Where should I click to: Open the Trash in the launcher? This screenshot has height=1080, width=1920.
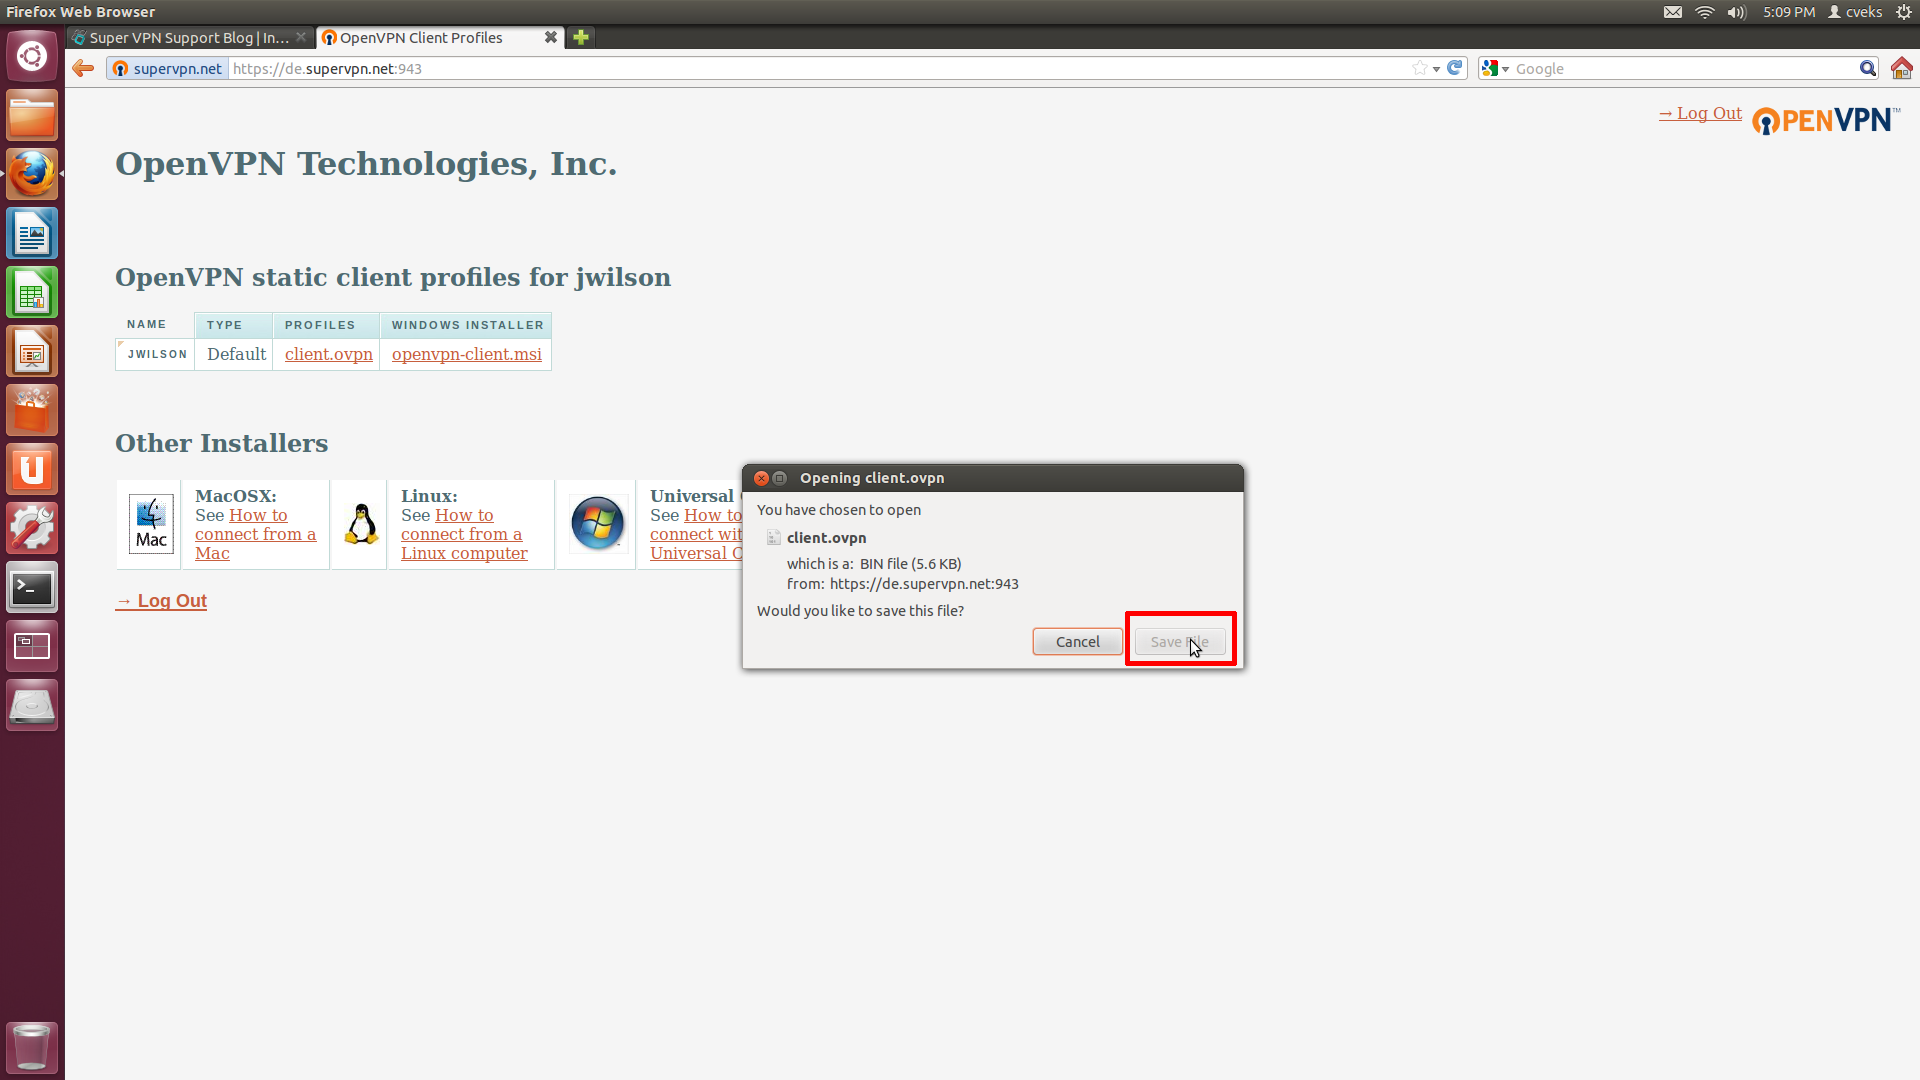click(32, 1046)
